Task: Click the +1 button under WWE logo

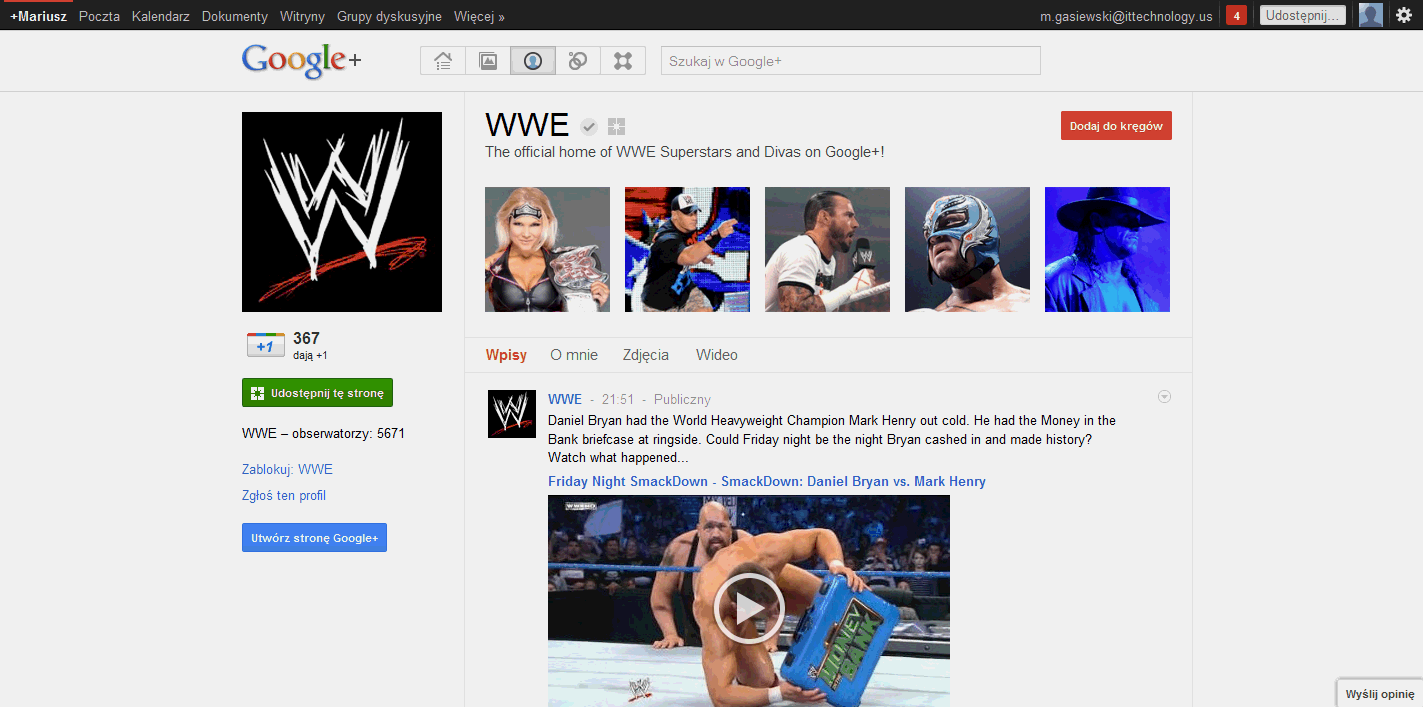Action: pos(266,345)
